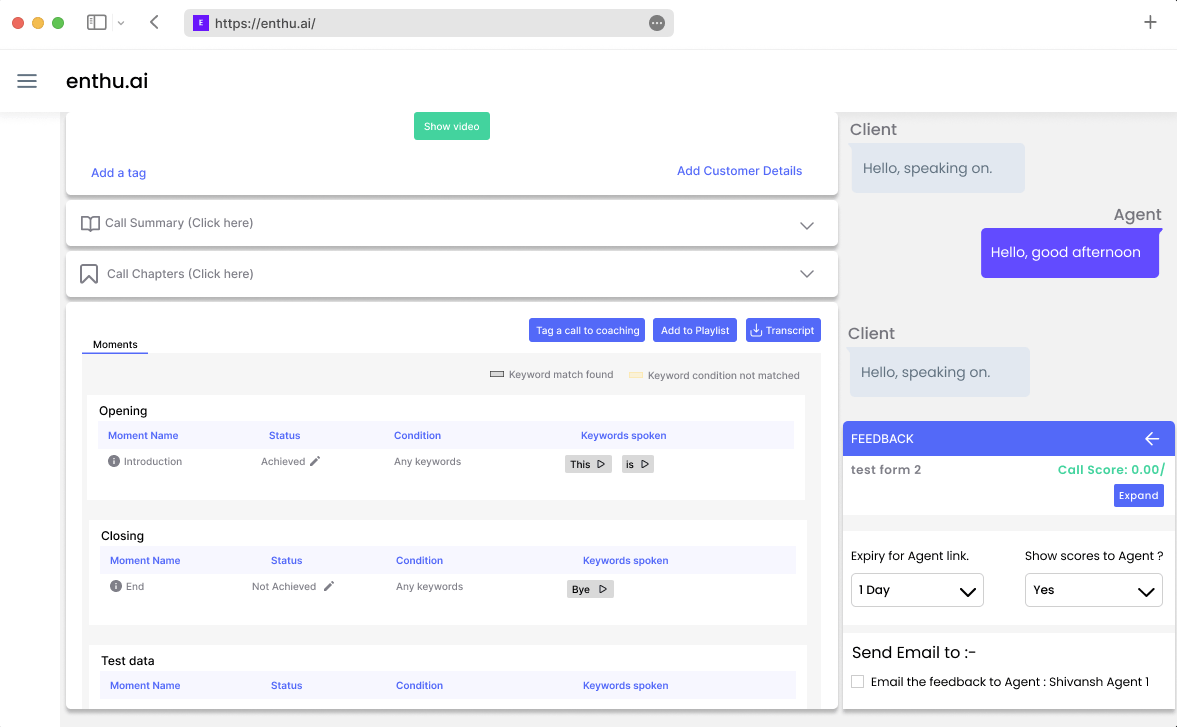The height and width of the screenshot is (727, 1177).
Task: Open 'Show scores to Agent' dropdown
Action: tap(1093, 590)
